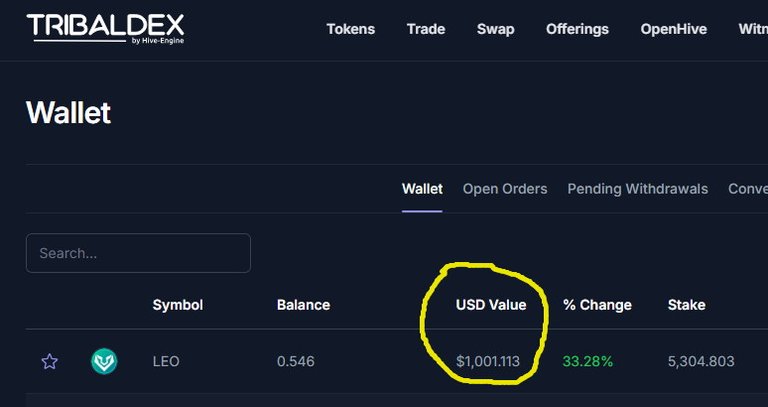
Task: Switch to Pending Withdrawals tab
Action: pos(638,189)
